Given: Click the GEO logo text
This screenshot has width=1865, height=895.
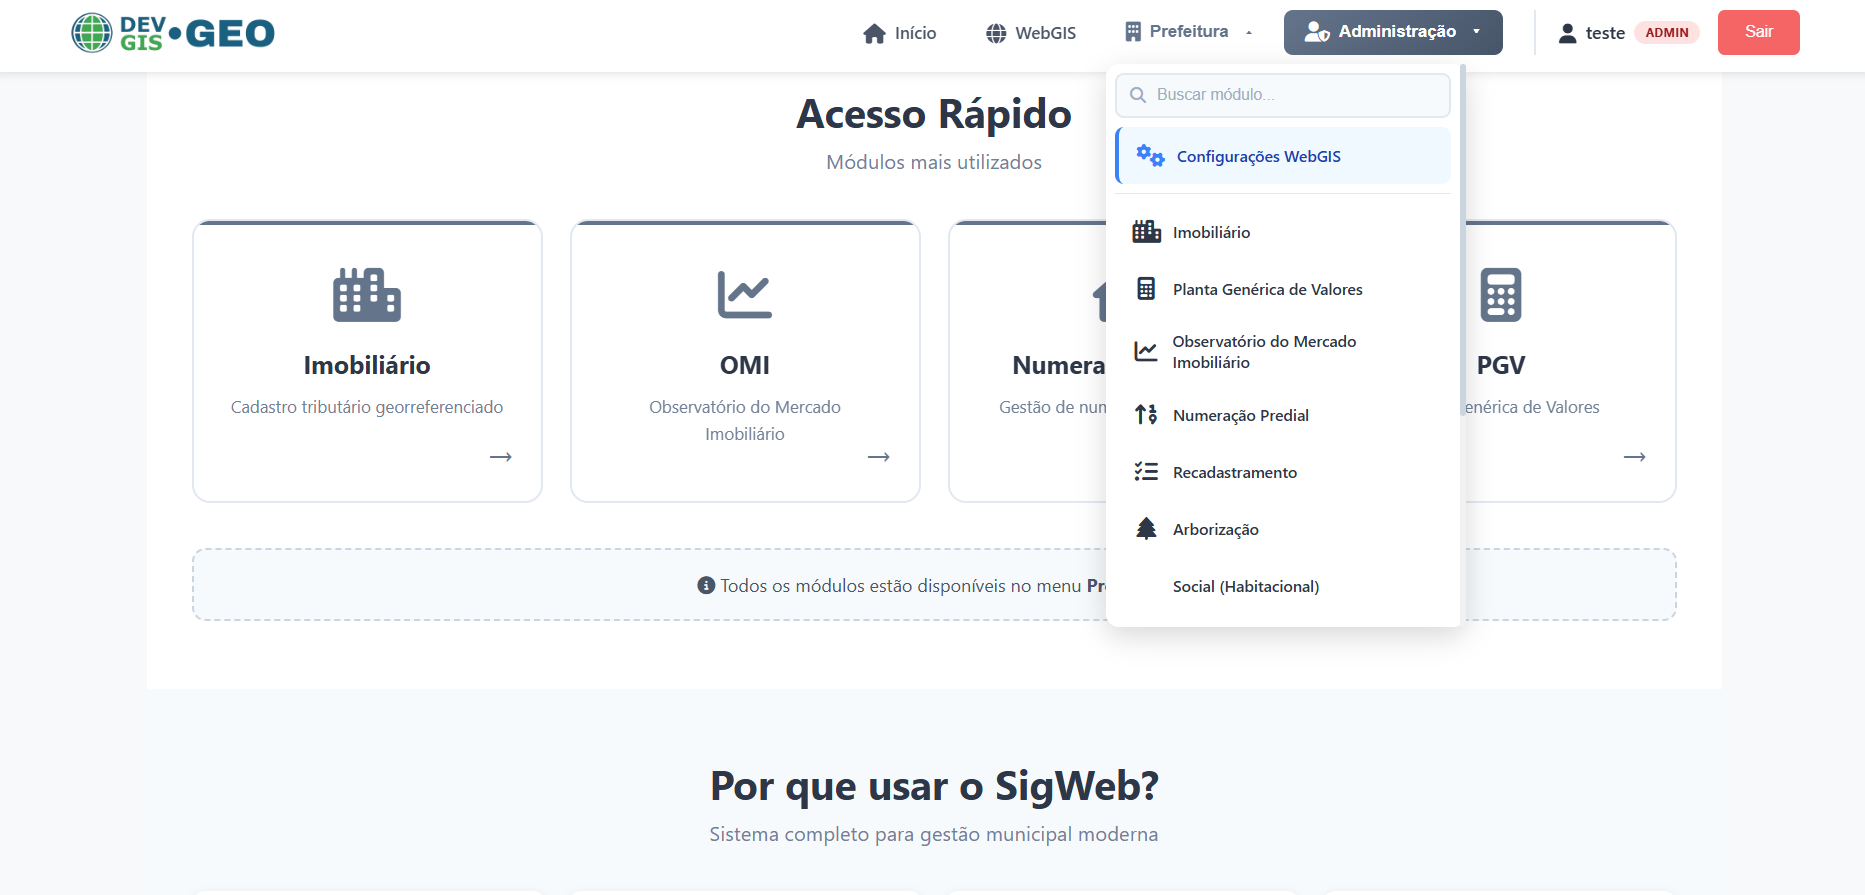Looking at the screenshot, I should [230, 33].
